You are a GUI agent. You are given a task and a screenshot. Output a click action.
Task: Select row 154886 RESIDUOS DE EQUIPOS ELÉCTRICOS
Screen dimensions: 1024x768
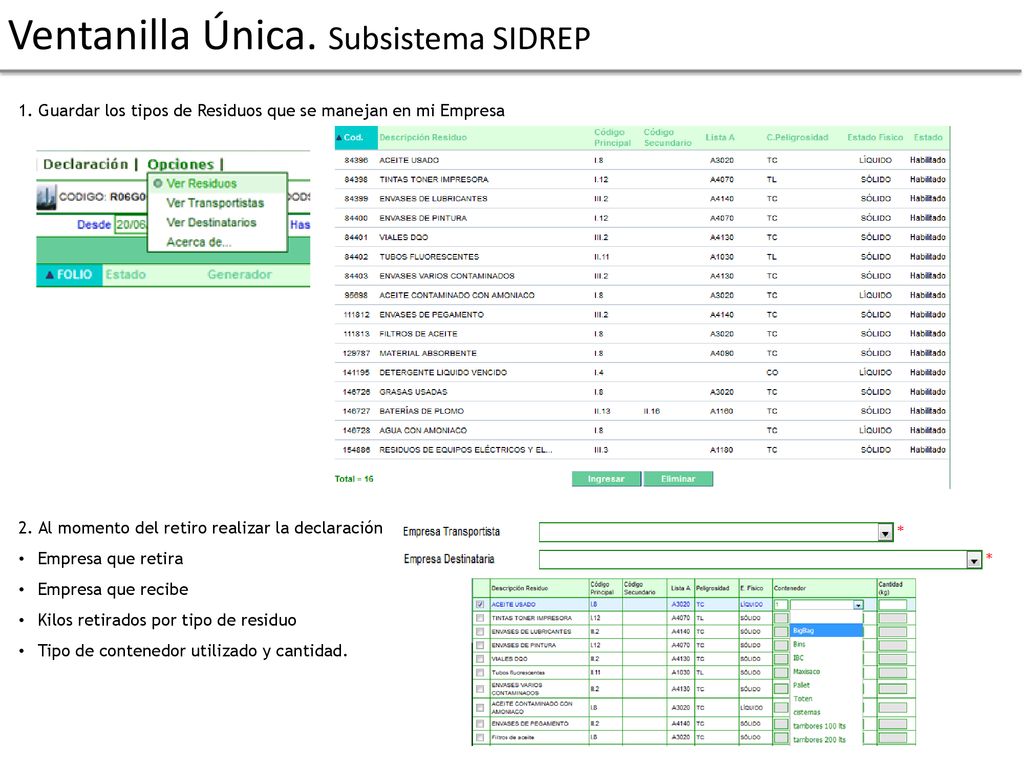coord(642,450)
